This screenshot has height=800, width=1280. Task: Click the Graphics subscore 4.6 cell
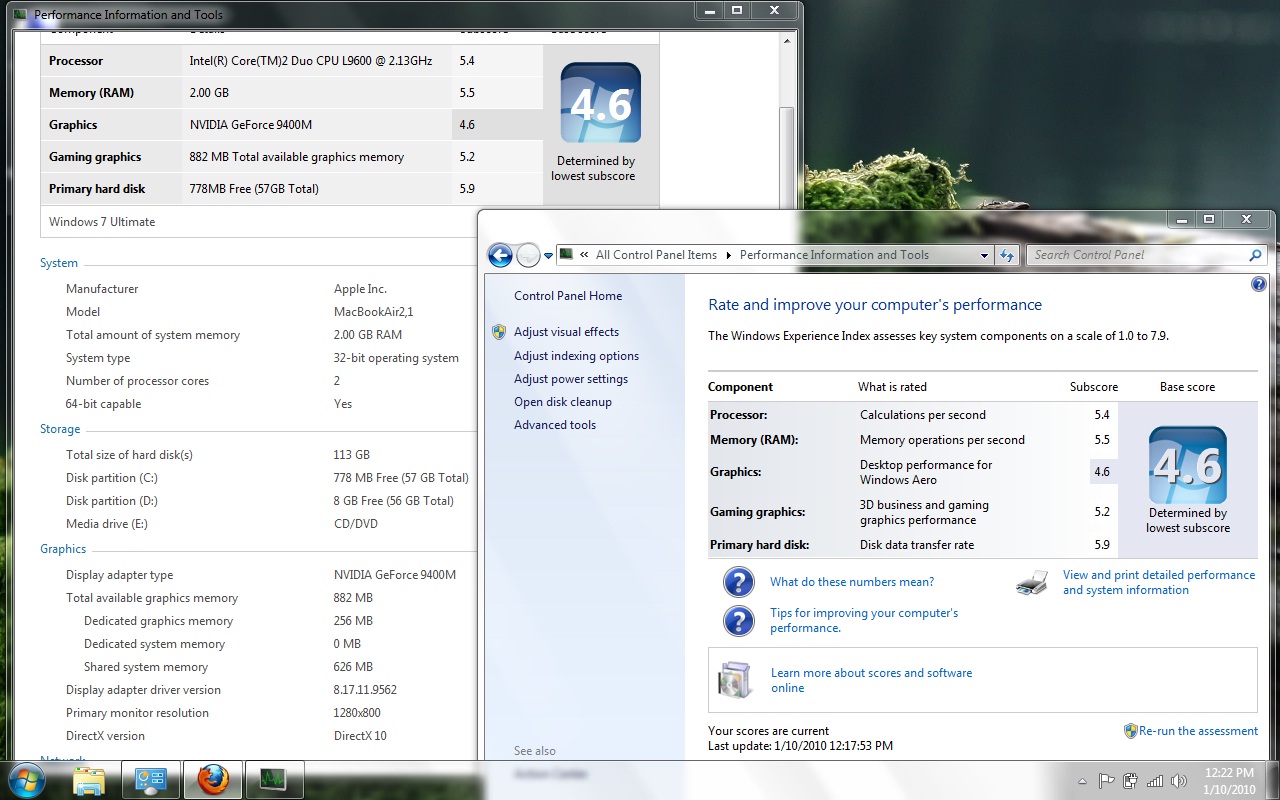pyautogui.click(x=1102, y=472)
